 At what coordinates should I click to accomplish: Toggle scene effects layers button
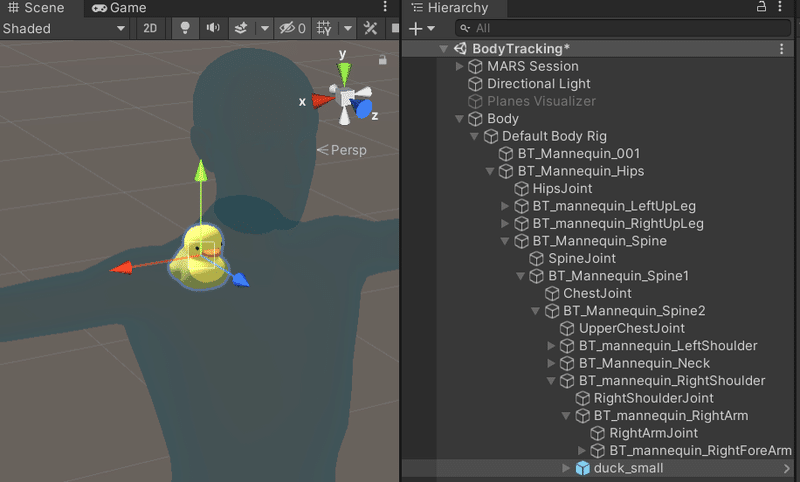[241, 28]
